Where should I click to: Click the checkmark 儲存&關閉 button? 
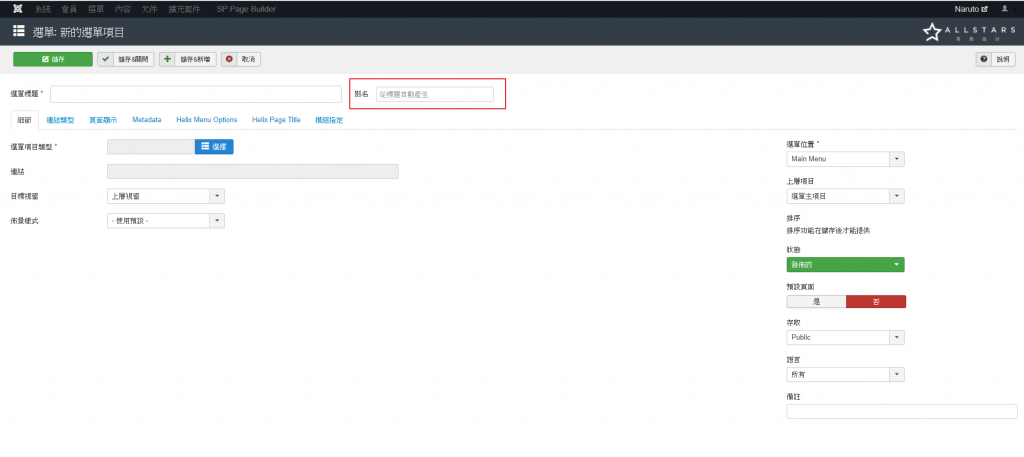[x=126, y=60]
